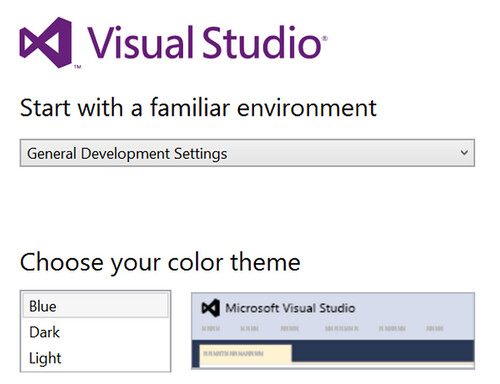
Task: Click the dropdown arrow of environment combo box
Action: pos(464,153)
